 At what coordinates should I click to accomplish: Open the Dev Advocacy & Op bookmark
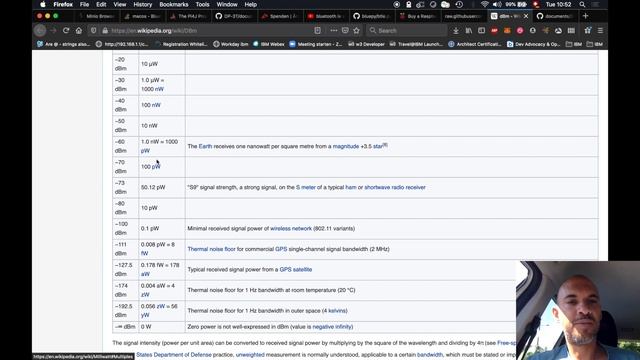(x=533, y=44)
